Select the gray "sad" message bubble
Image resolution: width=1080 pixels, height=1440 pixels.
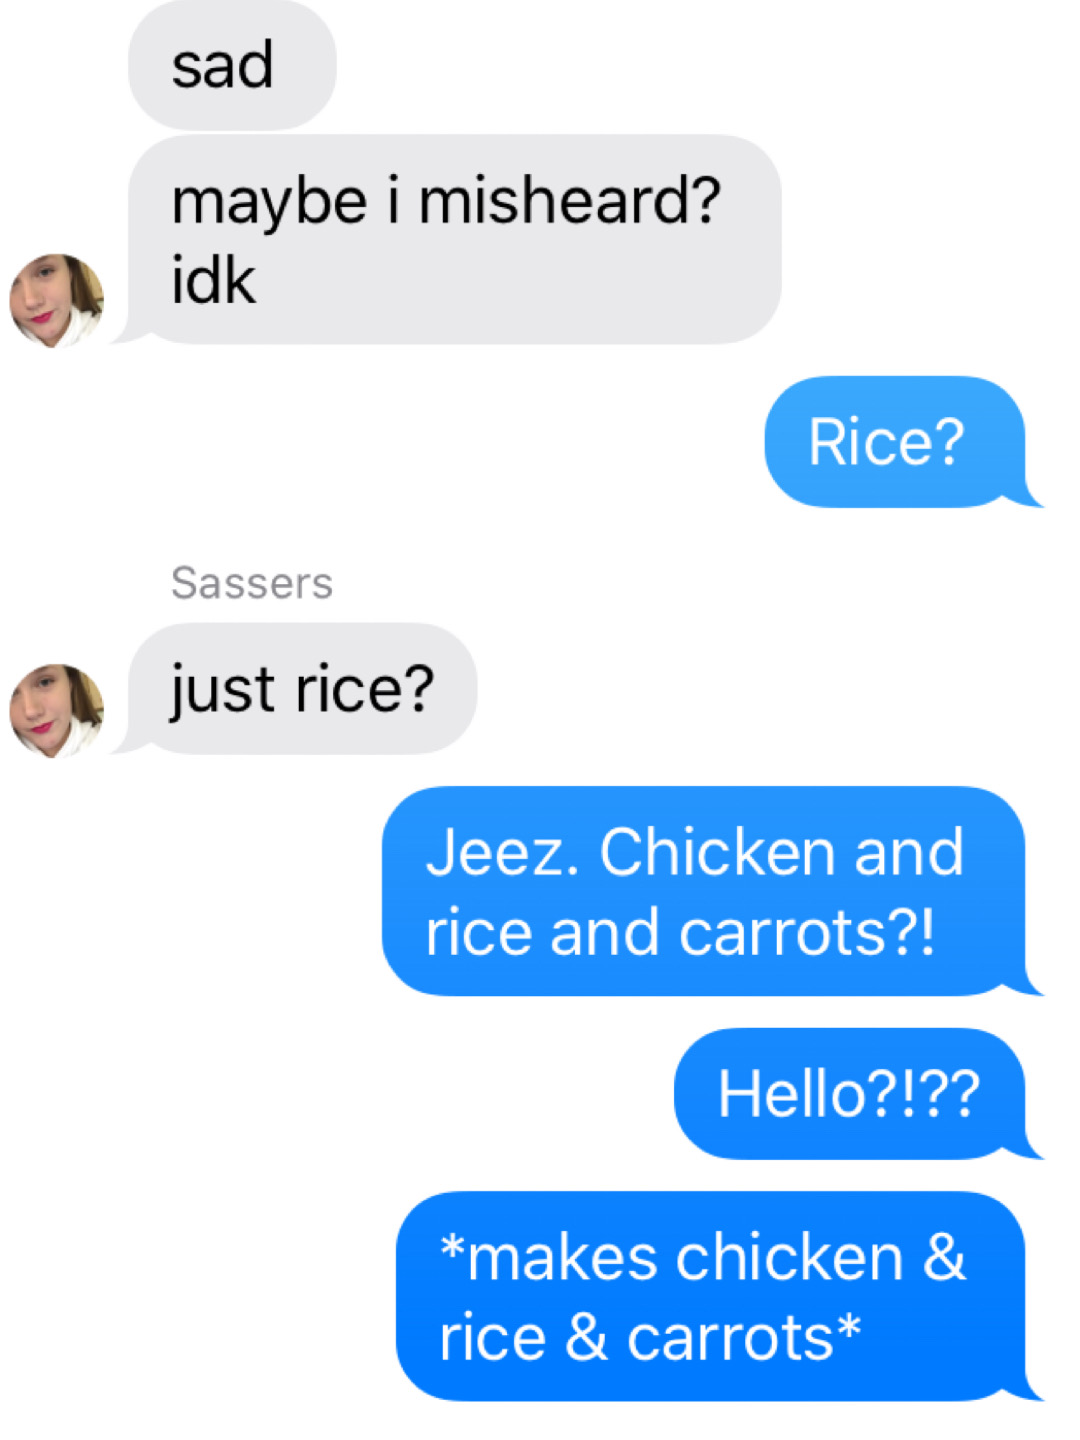[232, 66]
